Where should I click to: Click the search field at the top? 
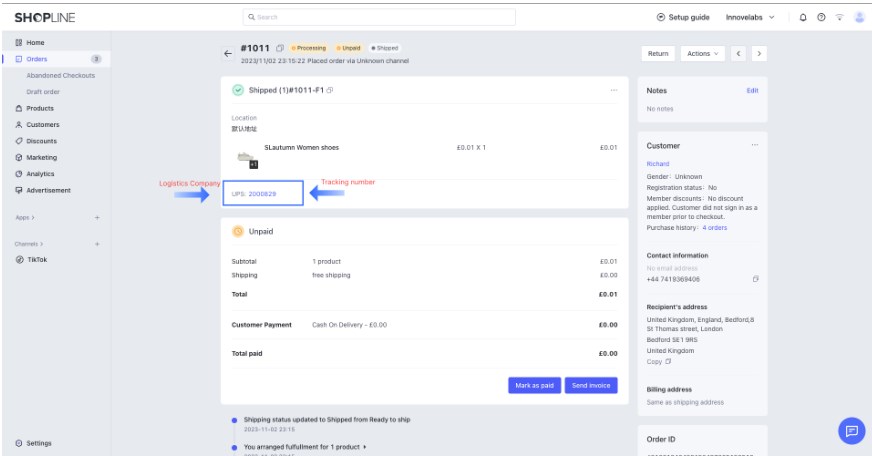(x=379, y=17)
